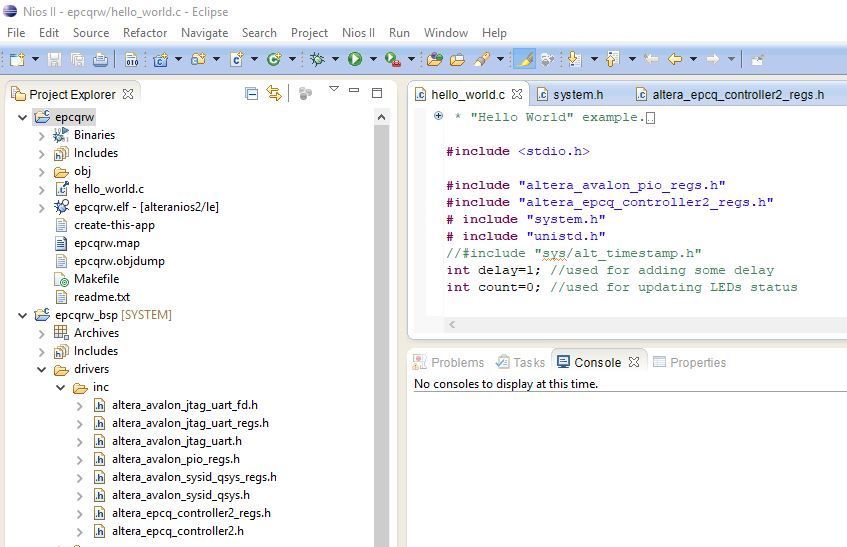
Task: Open the Problems view tab
Action: click(x=456, y=362)
